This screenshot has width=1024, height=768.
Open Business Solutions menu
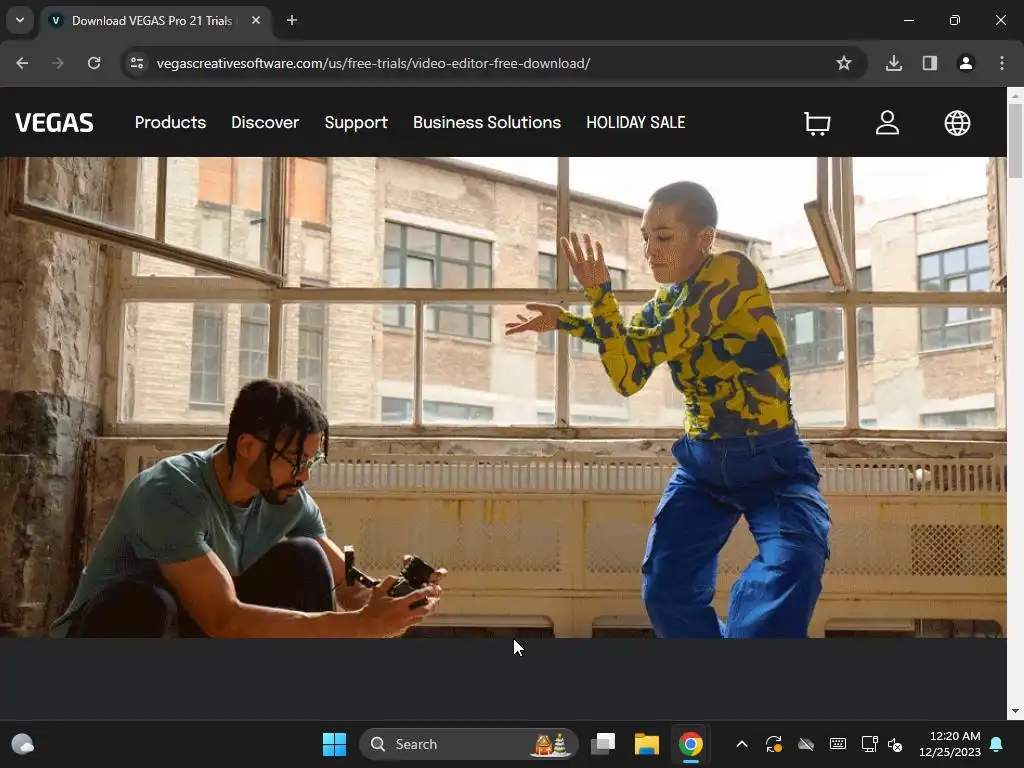point(487,122)
